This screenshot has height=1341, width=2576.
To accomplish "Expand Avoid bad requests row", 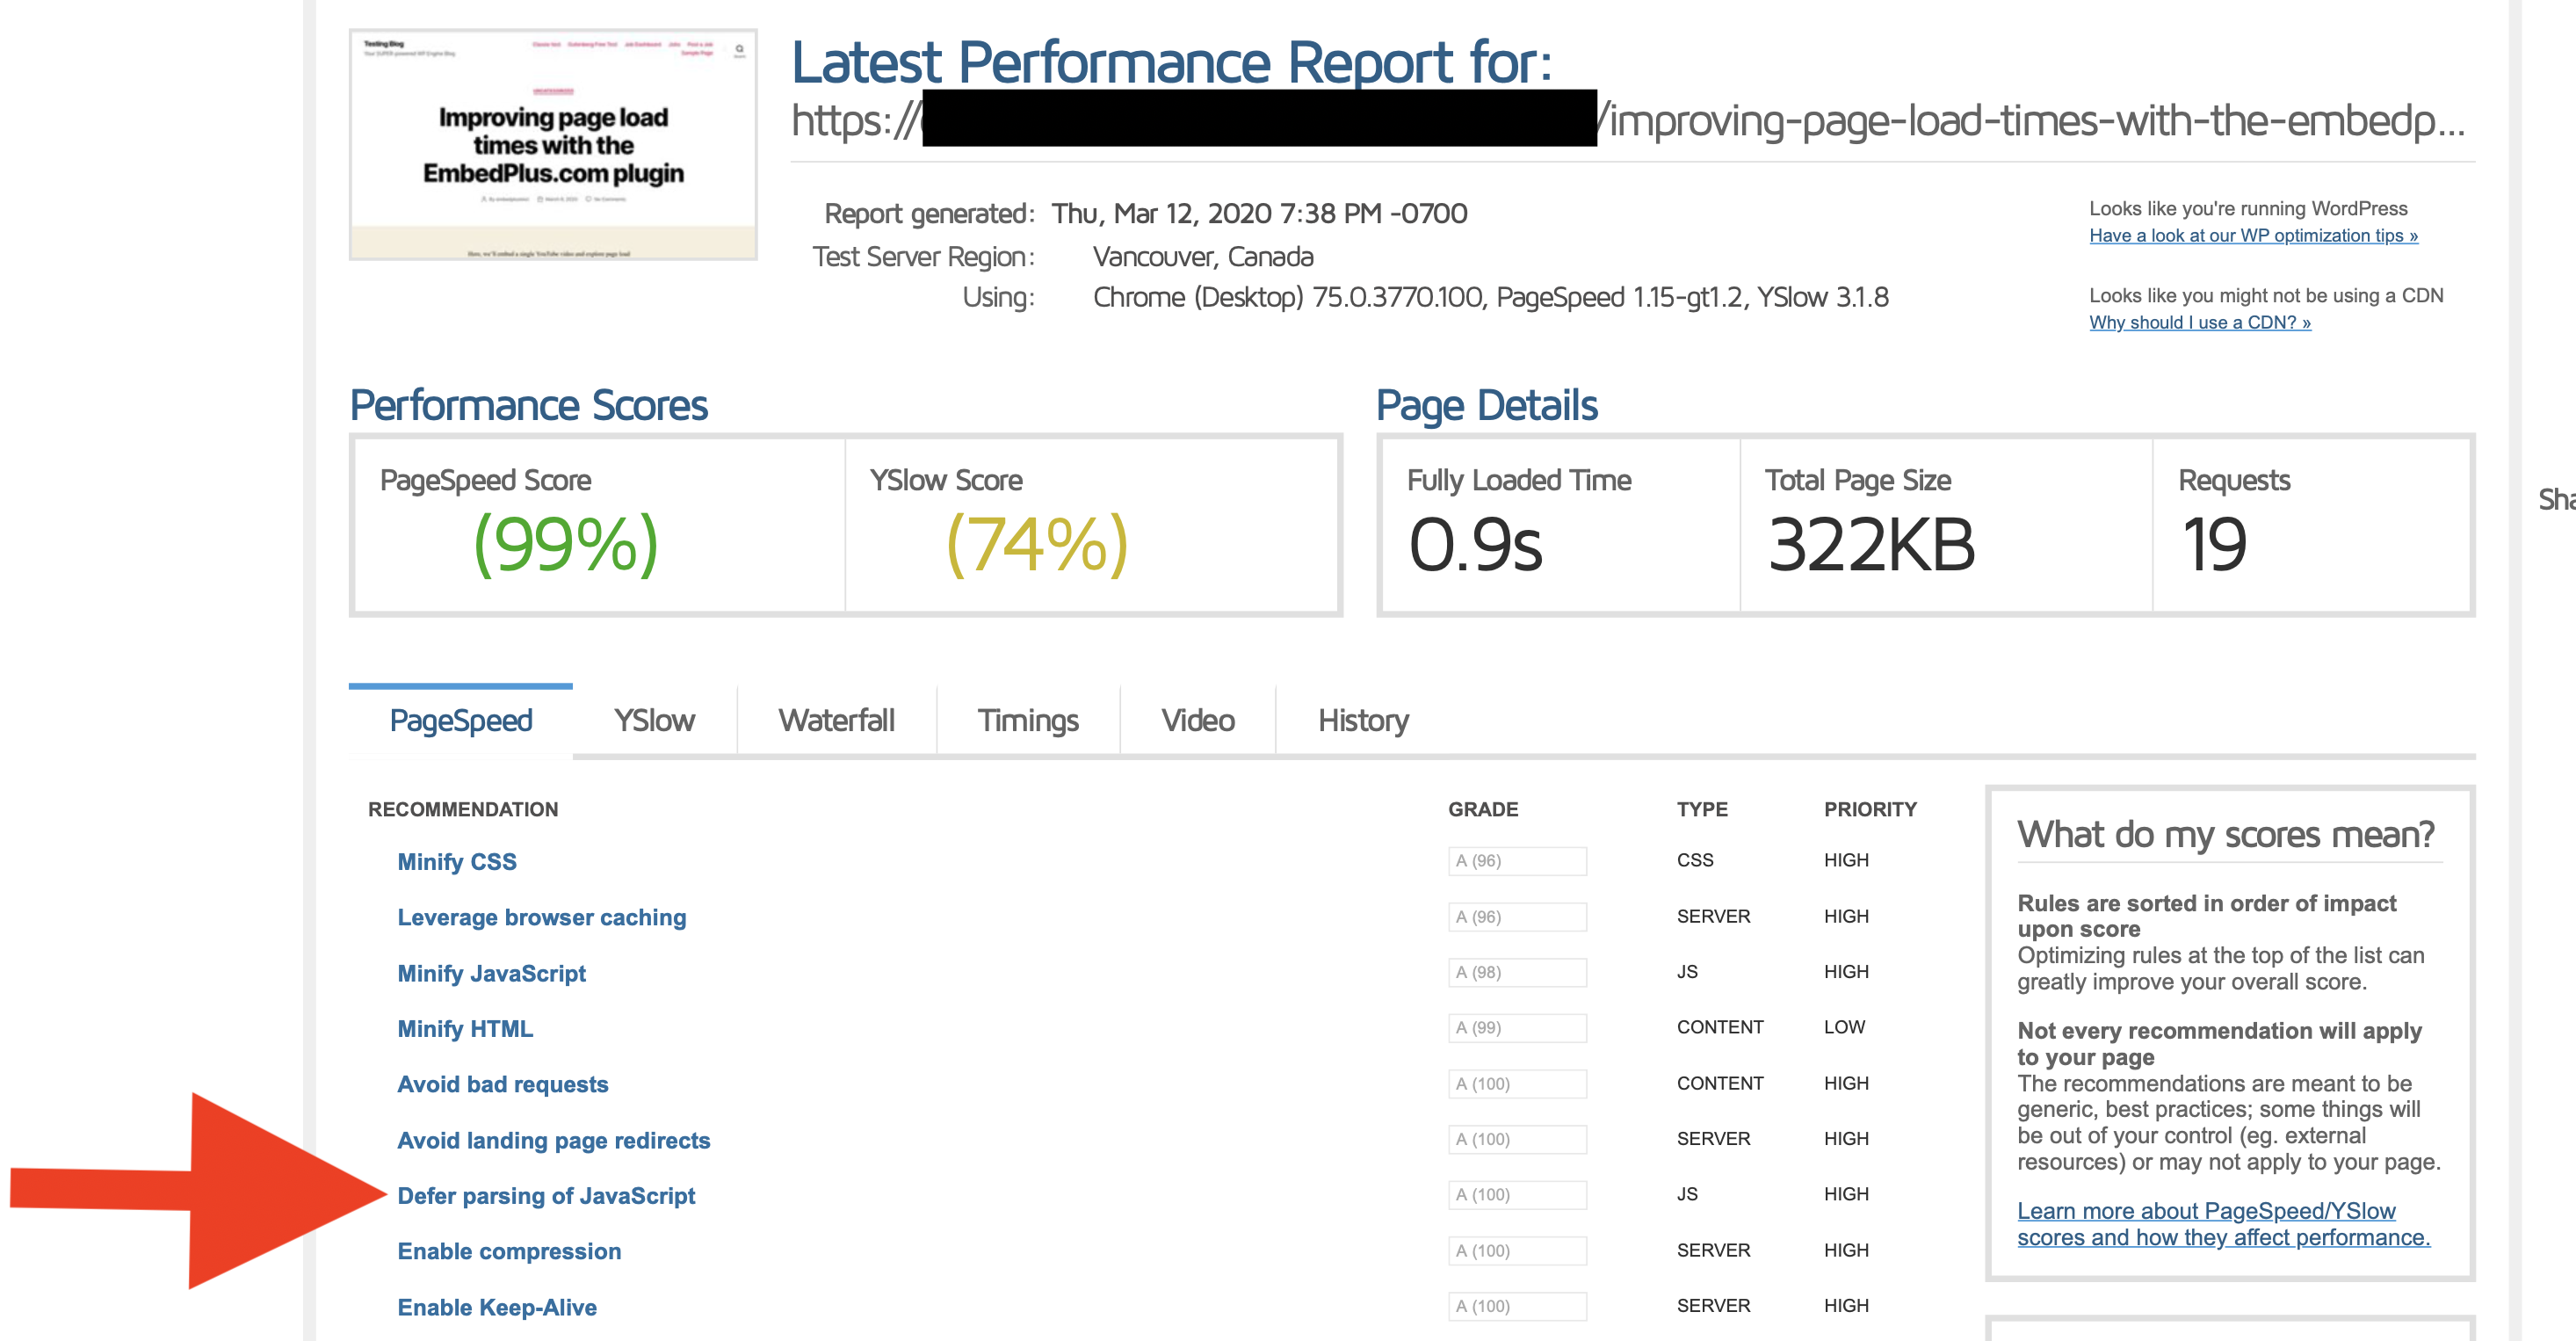I will point(502,1084).
